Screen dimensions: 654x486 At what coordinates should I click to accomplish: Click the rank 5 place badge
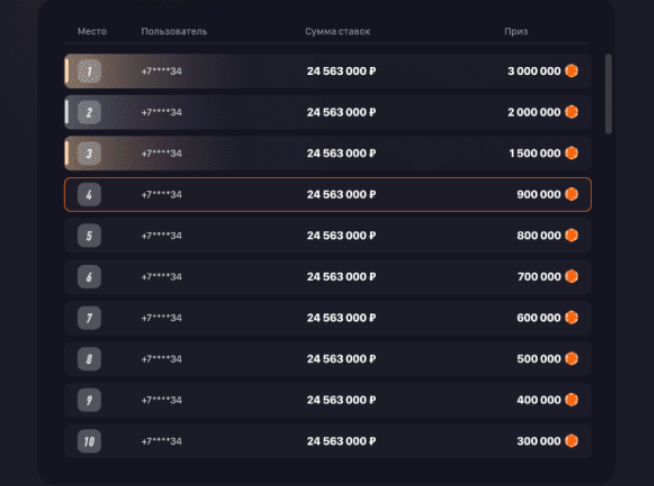[89, 236]
